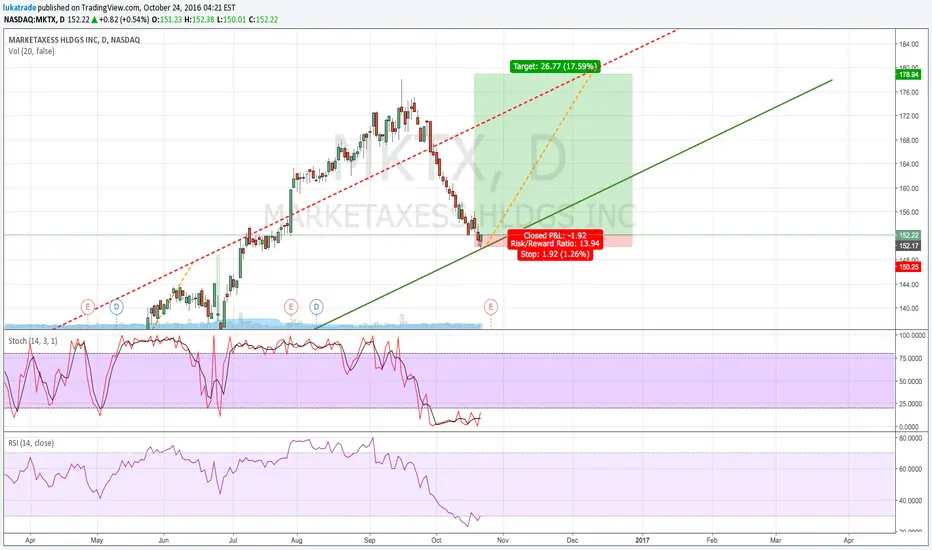Click the 25.0000 Stoch scale label
The width and height of the screenshot is (932, 550).
point(909,404)
